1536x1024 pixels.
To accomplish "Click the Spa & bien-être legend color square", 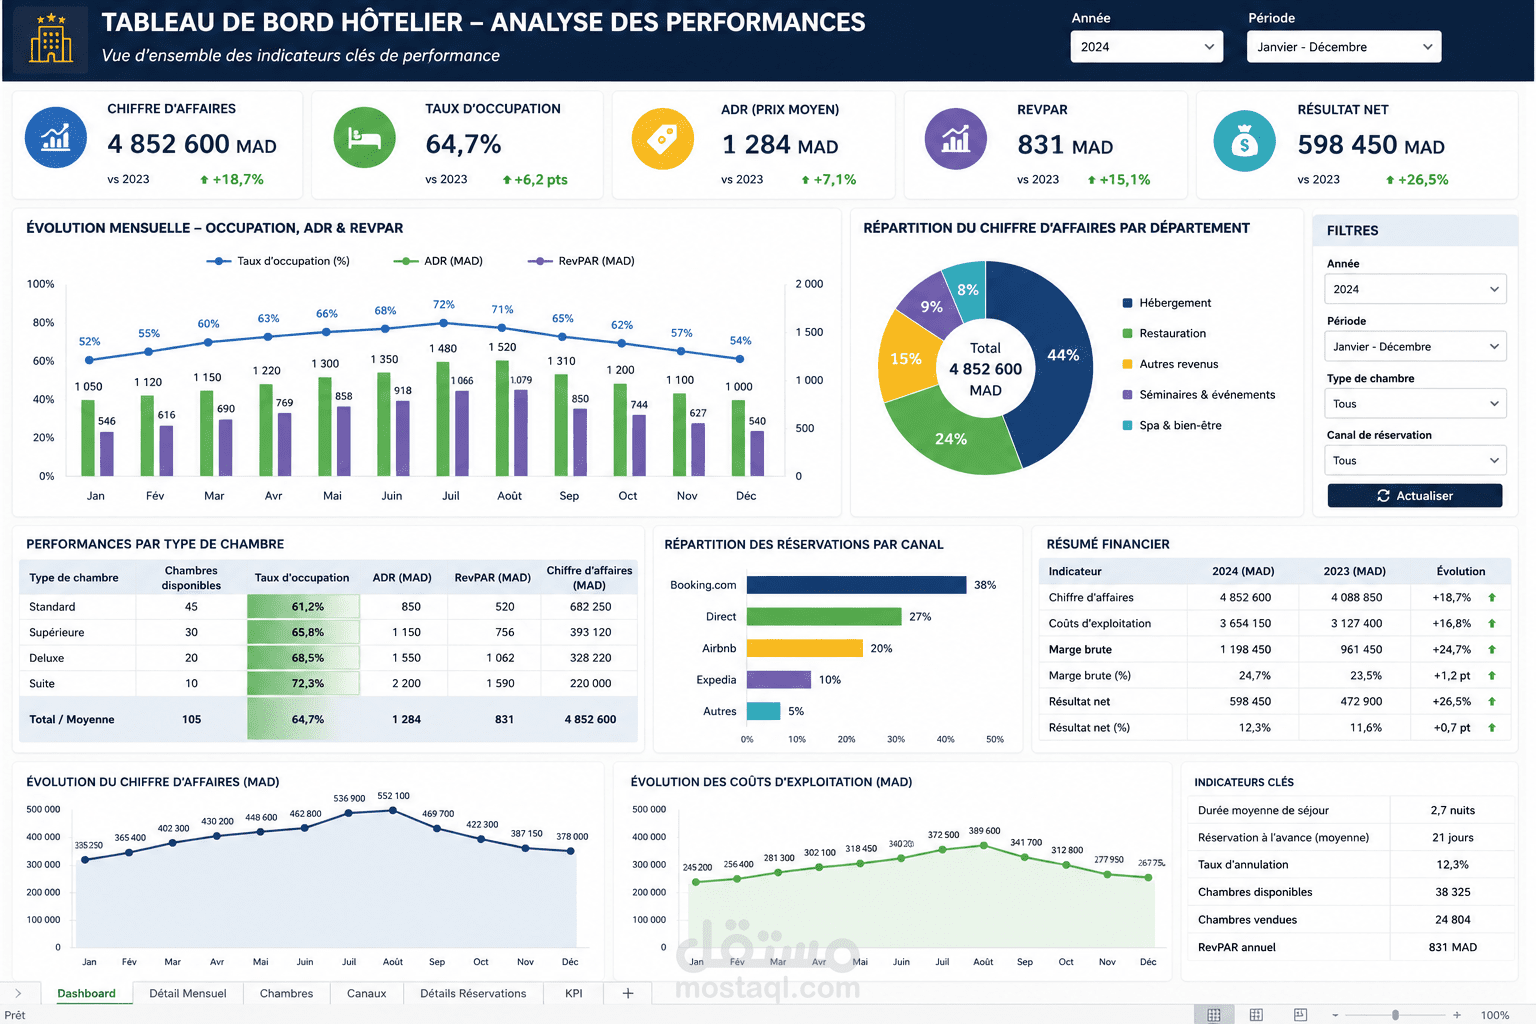I will (x=1128, y=425).
